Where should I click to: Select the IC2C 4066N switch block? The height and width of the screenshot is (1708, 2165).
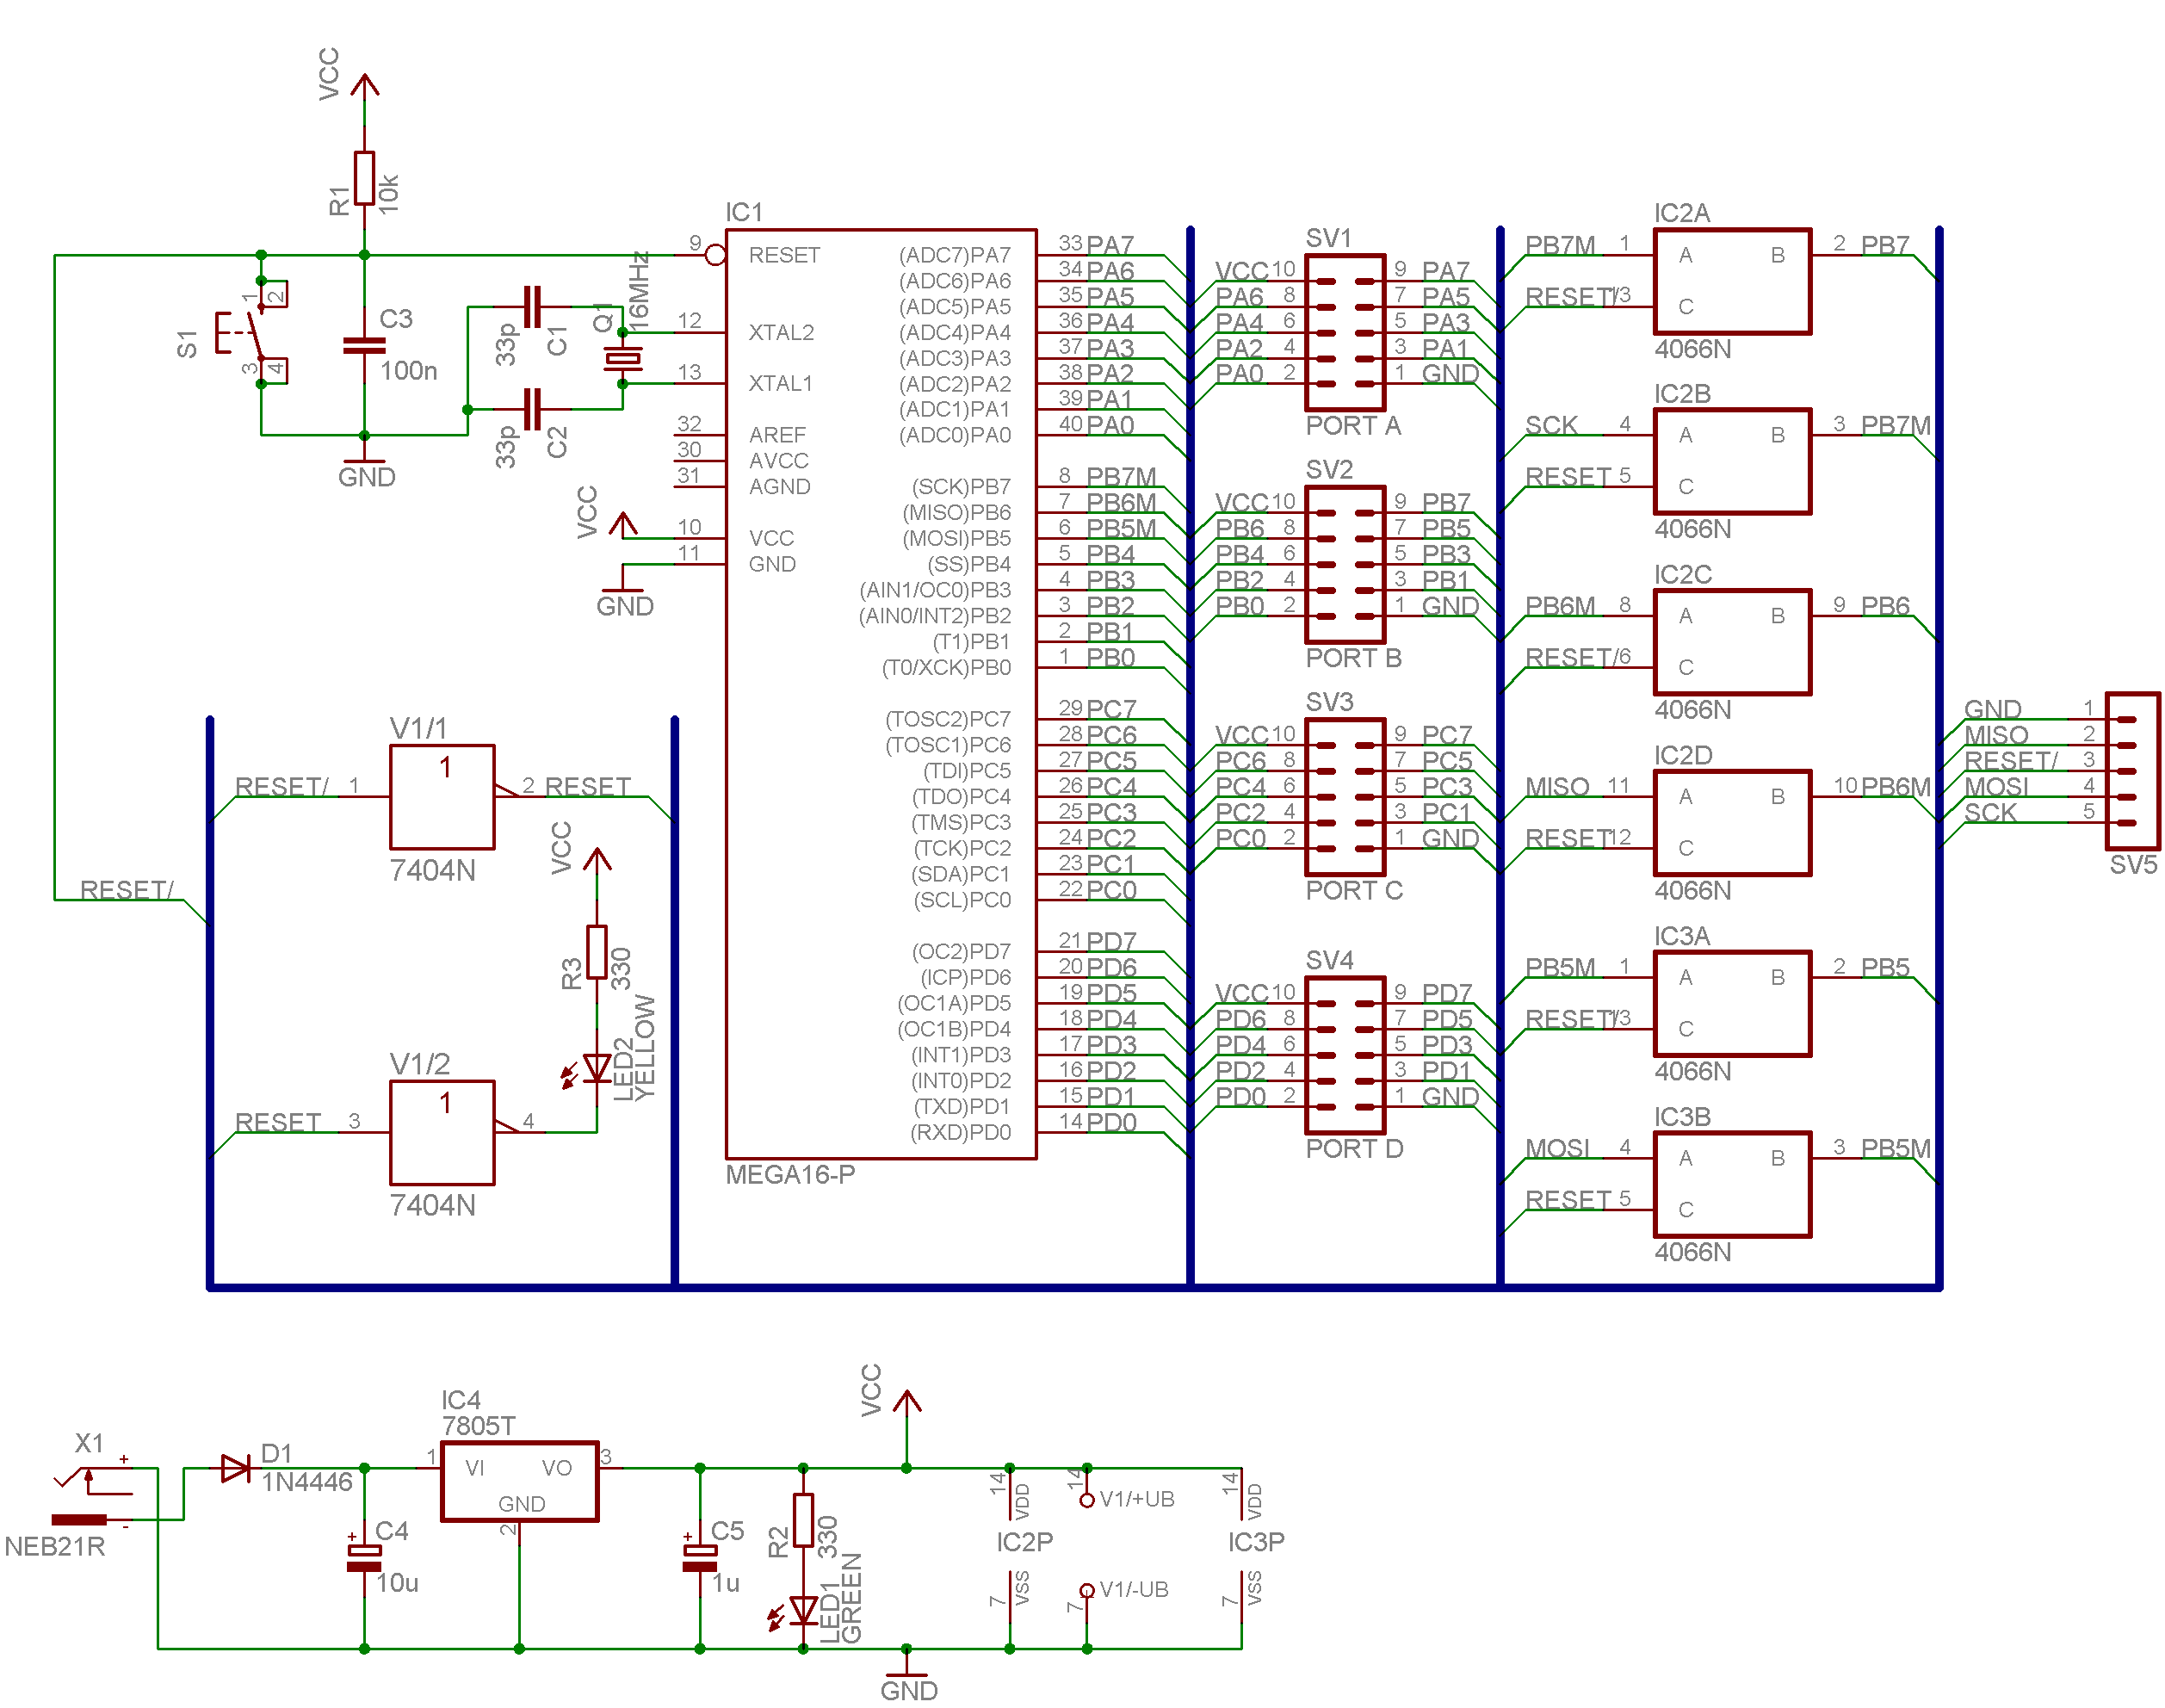[1731, 641]
